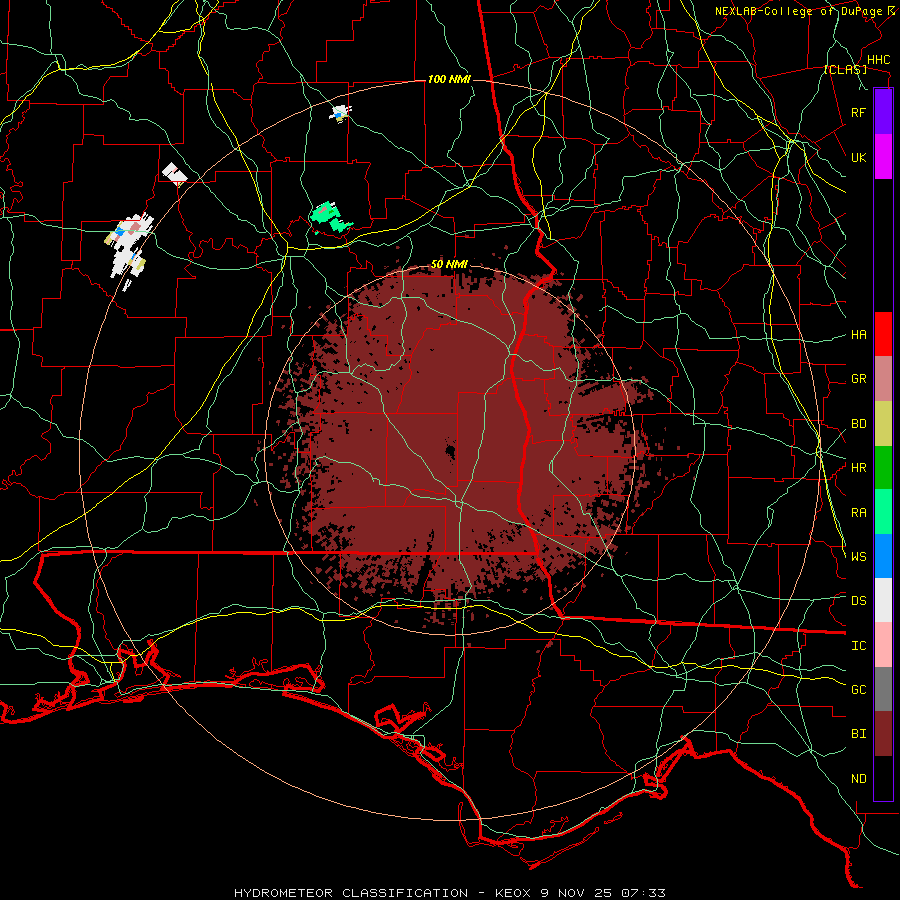Screen dimensions: 900x900
Task: Select the BD legend label
Action: click(858, 424)
